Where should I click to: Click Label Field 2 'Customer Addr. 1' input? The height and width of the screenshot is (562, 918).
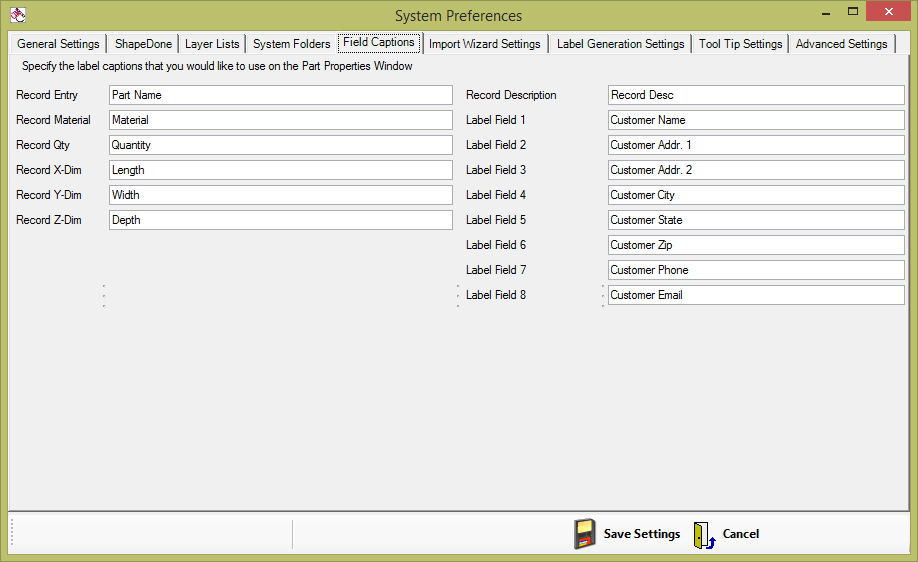[756, 145]
